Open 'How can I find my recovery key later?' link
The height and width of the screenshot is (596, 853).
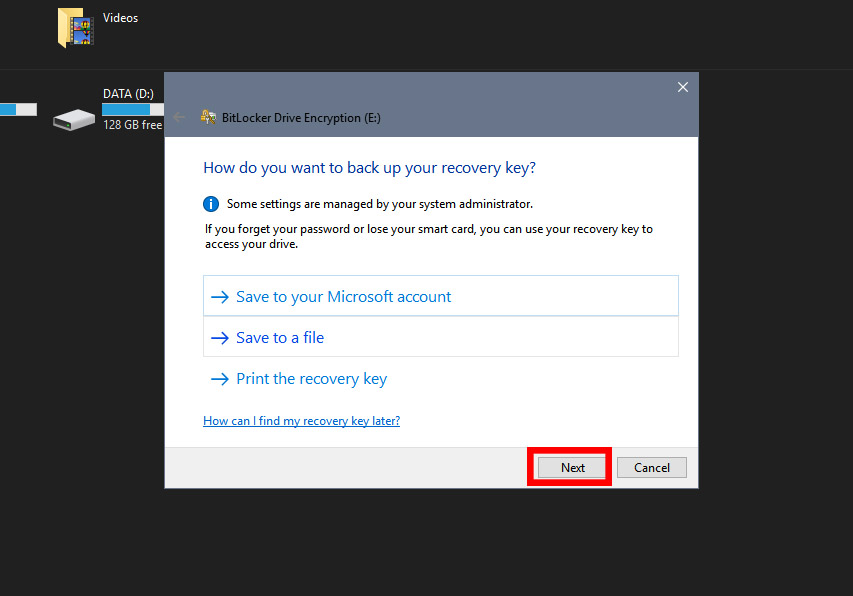pyautogui.click(x=301, y=421)
